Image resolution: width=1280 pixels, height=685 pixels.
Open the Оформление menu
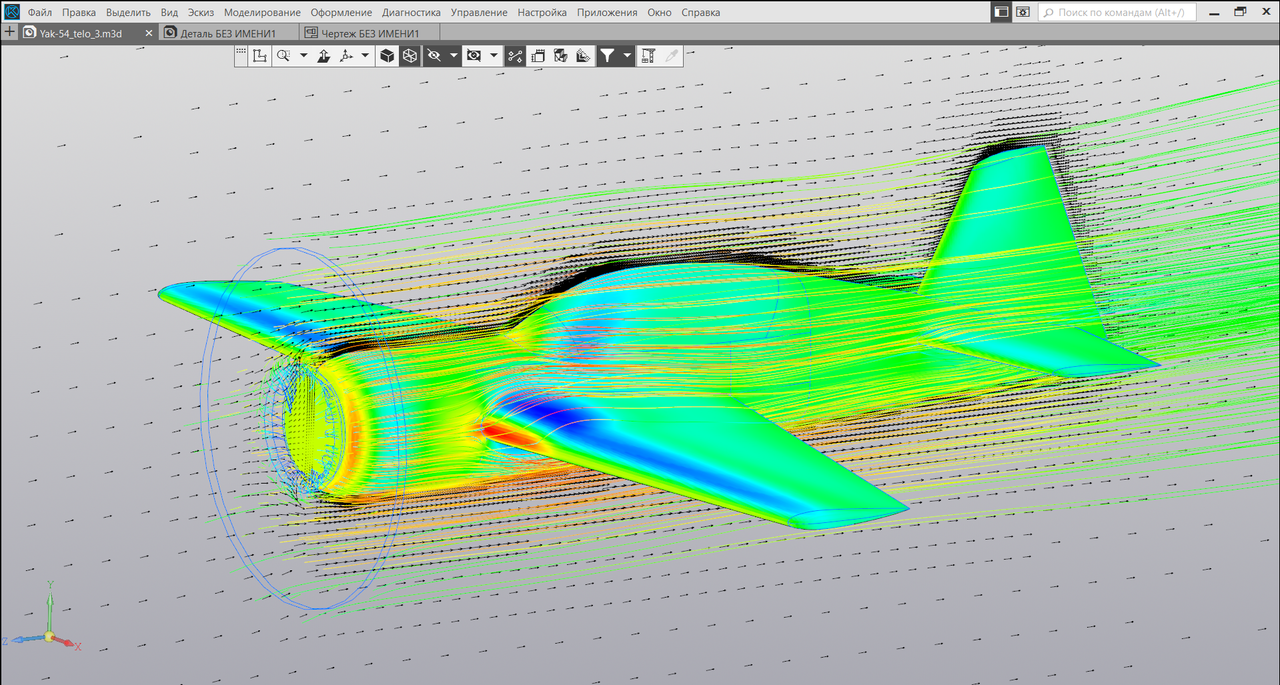341,13
